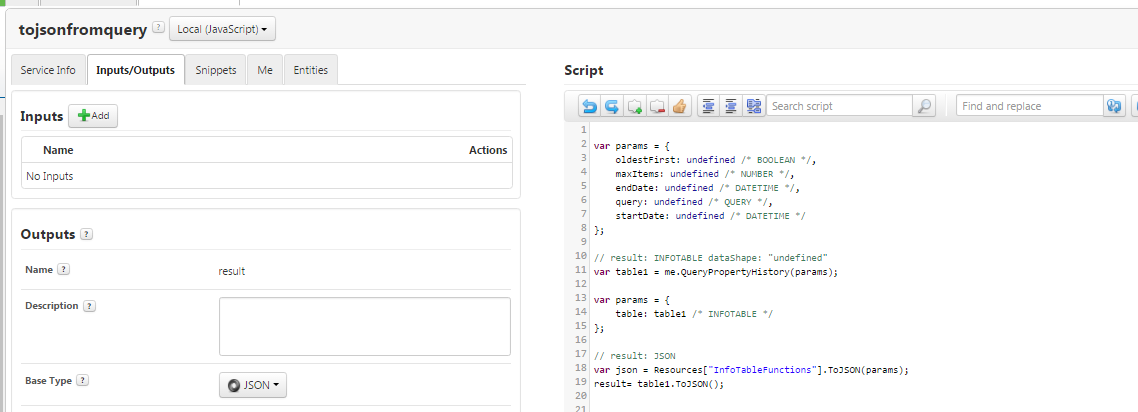Click the undo arrow in script toolbar

(x=589, y=106)
